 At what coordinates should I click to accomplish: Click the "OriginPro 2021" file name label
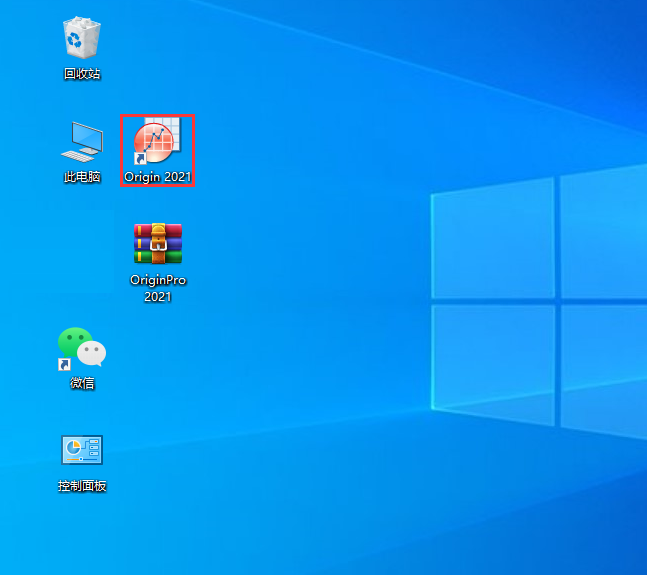tap(158, 288)
